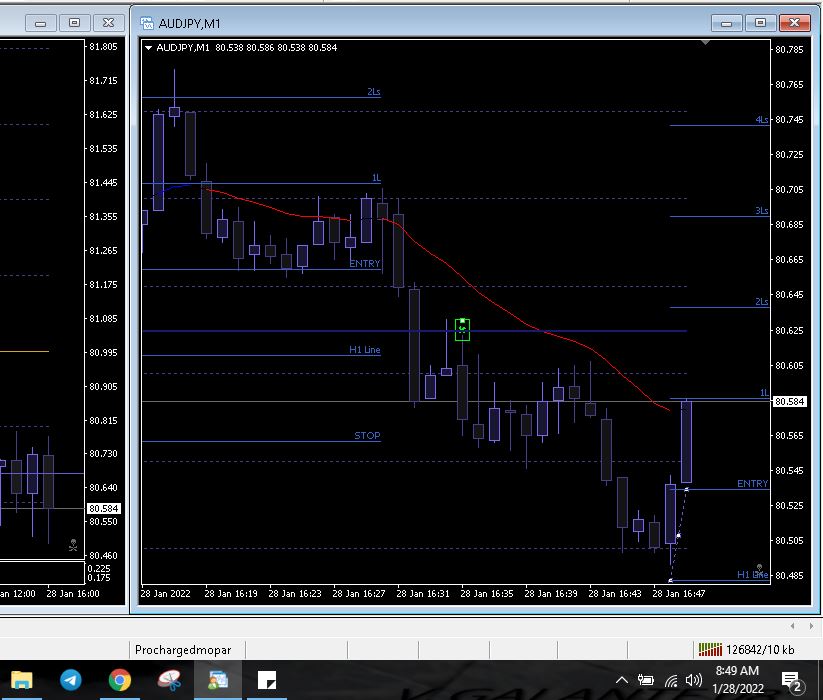Open Google Chrome from the taskbar
This screenshot has width=823, height=700.
[120, 681]
